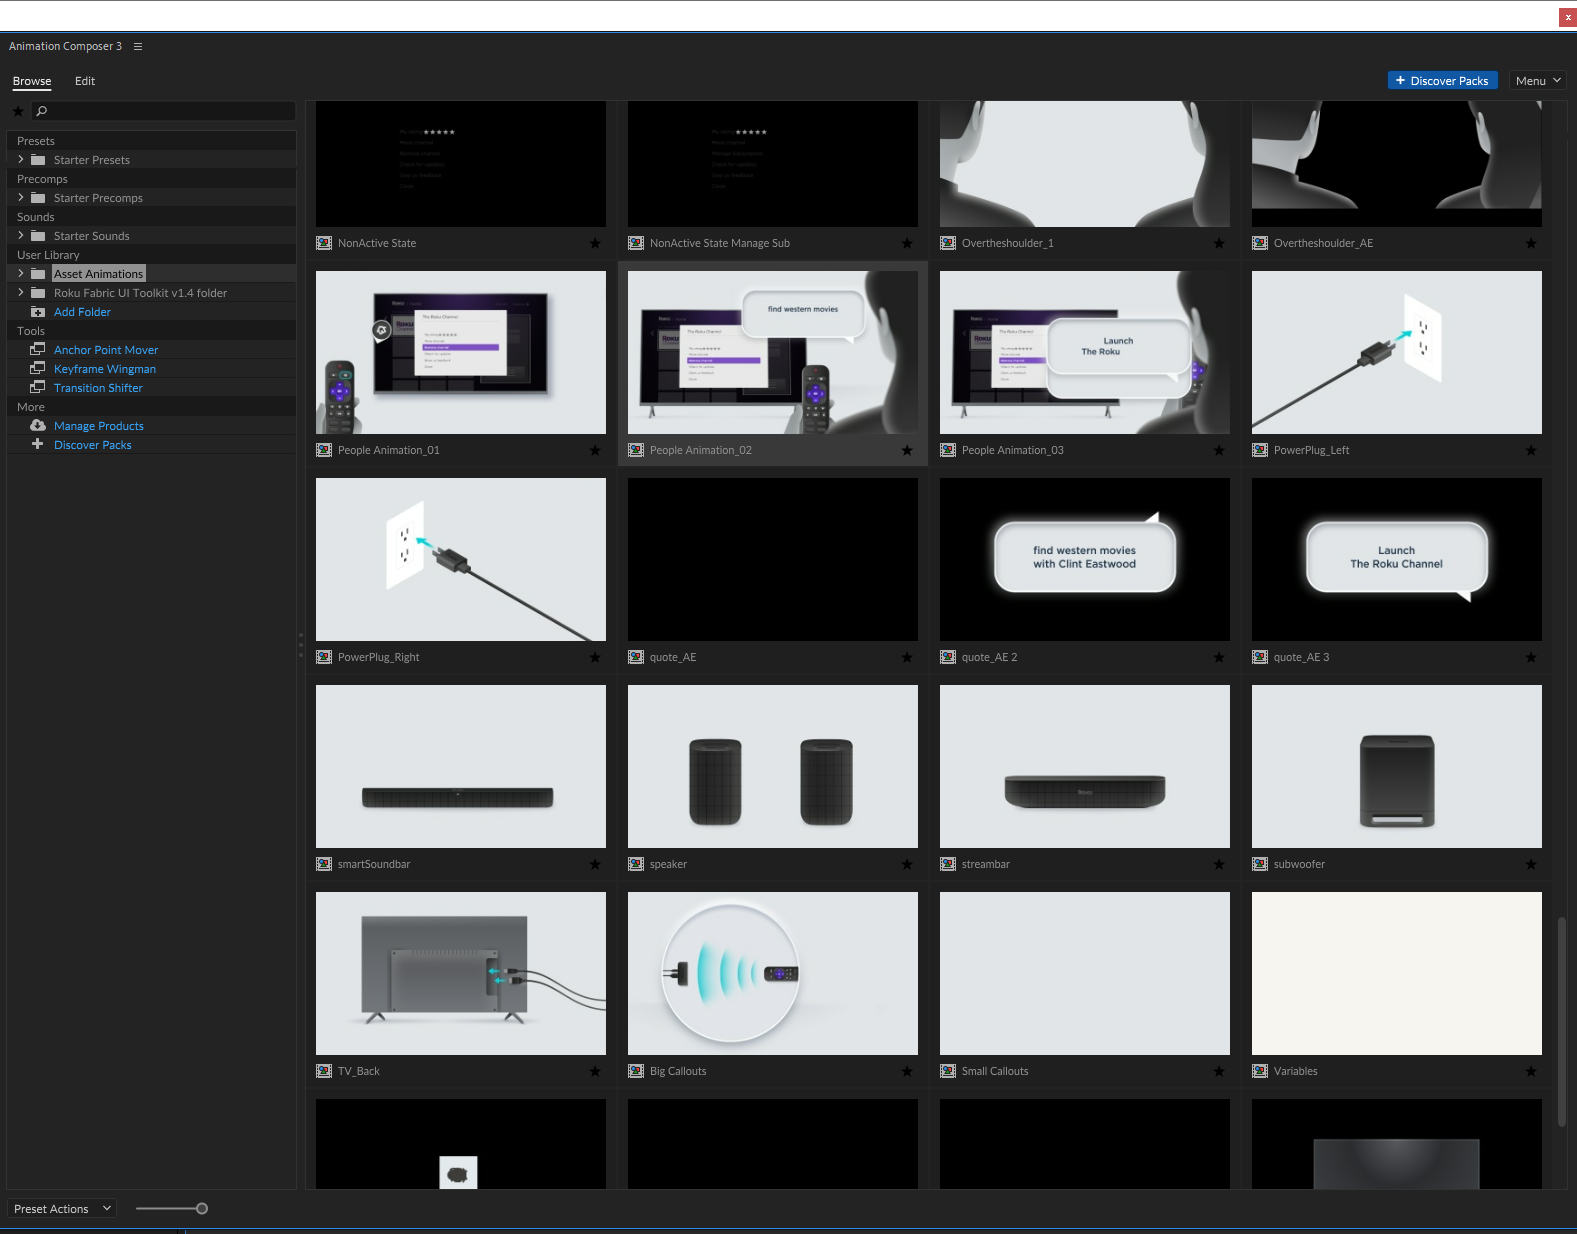The height and width of the screenshot is (1234, 1577).
Task: Click the Roku Fabric UI Toolkit folder icon
Action: coord(38,293)
